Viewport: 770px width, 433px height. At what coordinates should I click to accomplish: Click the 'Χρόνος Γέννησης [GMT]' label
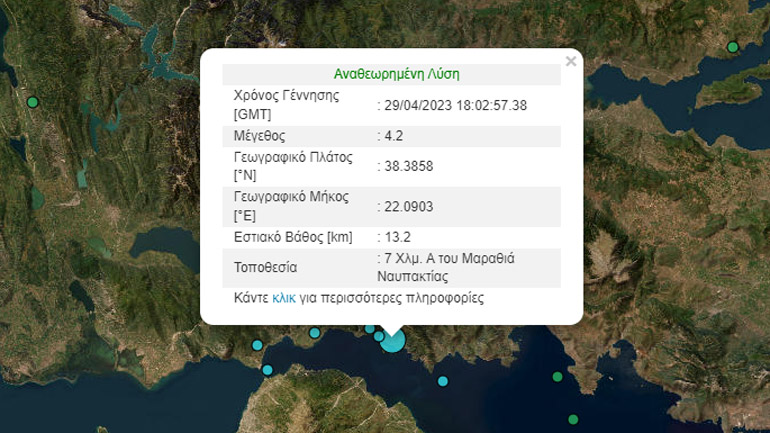(286, 105)
